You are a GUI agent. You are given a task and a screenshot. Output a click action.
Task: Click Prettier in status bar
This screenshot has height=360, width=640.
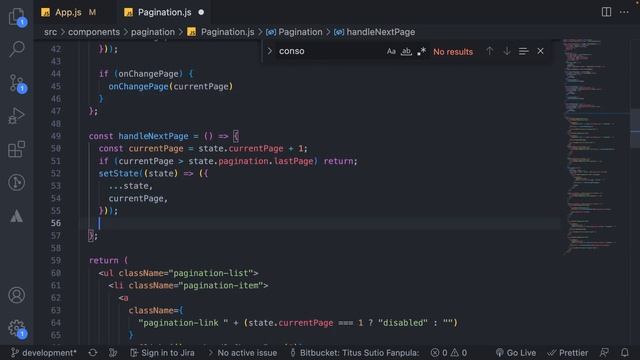pos(568,353)
